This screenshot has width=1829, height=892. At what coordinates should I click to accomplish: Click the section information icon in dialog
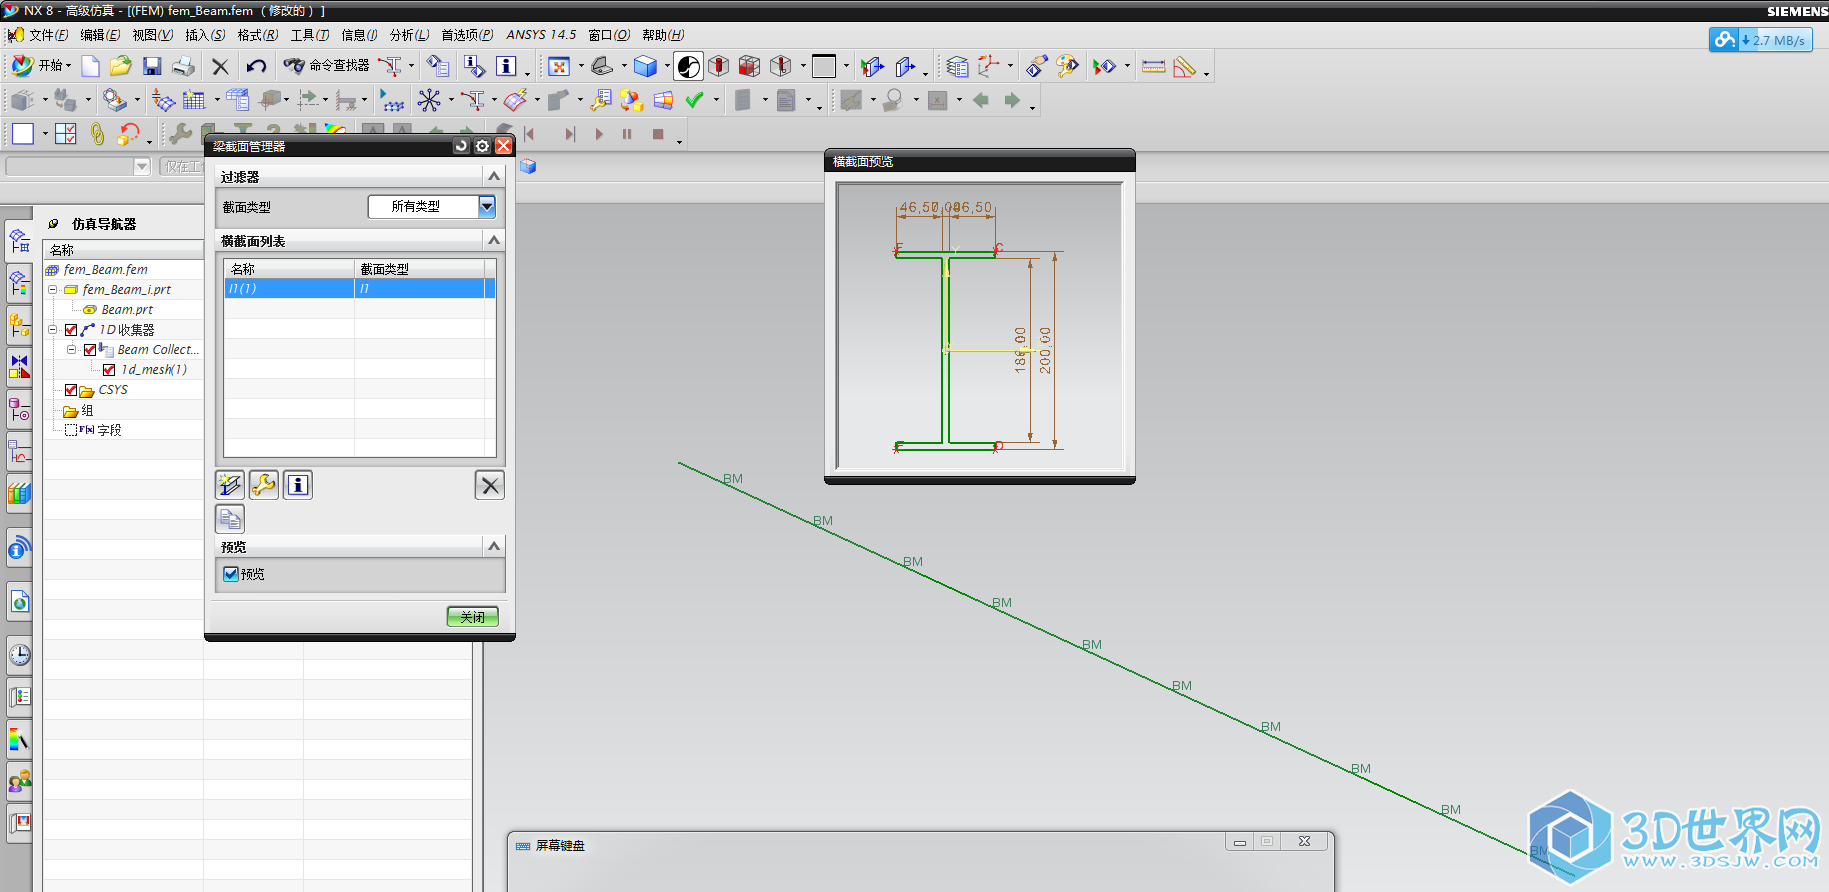pyautogui.click(x=298, y=485)
